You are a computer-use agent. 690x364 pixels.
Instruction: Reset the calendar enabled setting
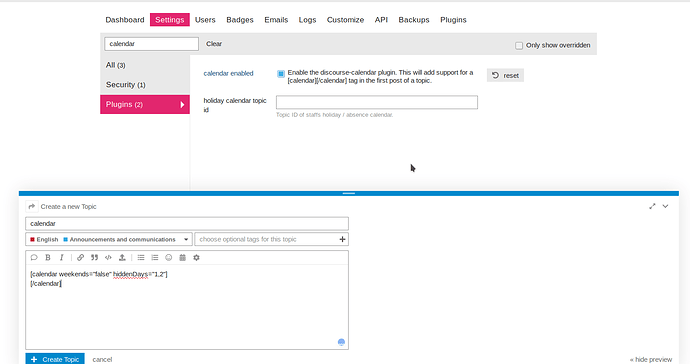tap(505, 75)
